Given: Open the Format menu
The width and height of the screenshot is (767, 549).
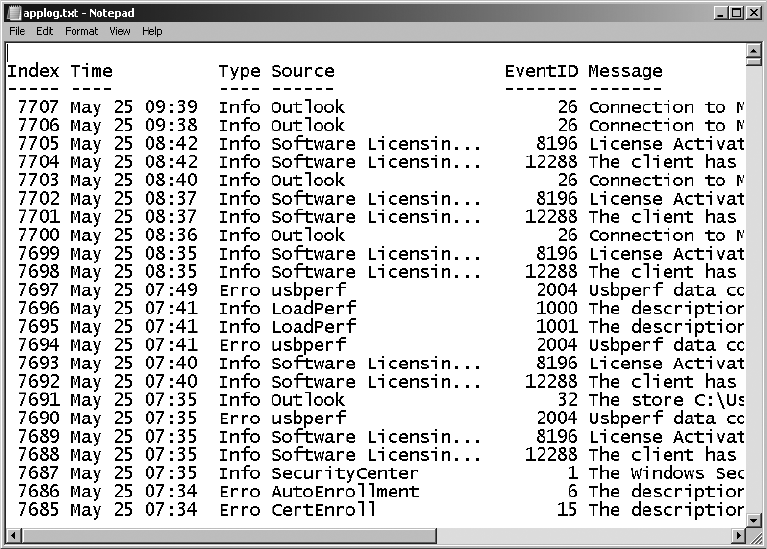Looking at the screenshot, I should (82, 31).
